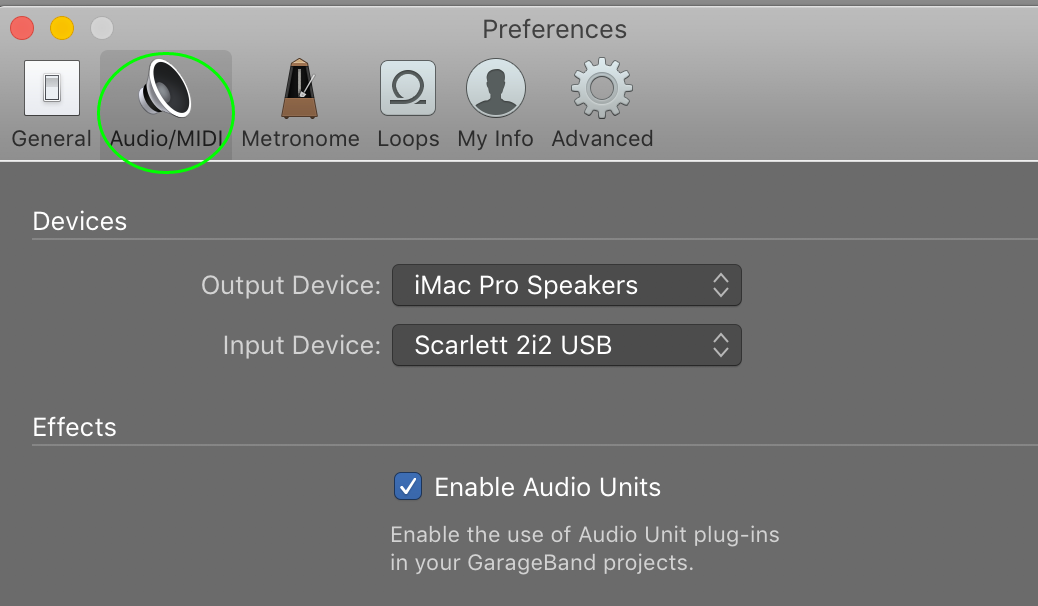The width and height of the screenshot is (1038, 606).
Task: Open Metronome preferences icon
Action: point(299,88)
